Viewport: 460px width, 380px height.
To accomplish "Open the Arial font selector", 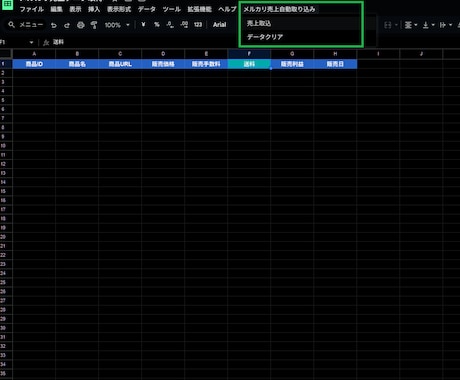I will coord(219,25).
